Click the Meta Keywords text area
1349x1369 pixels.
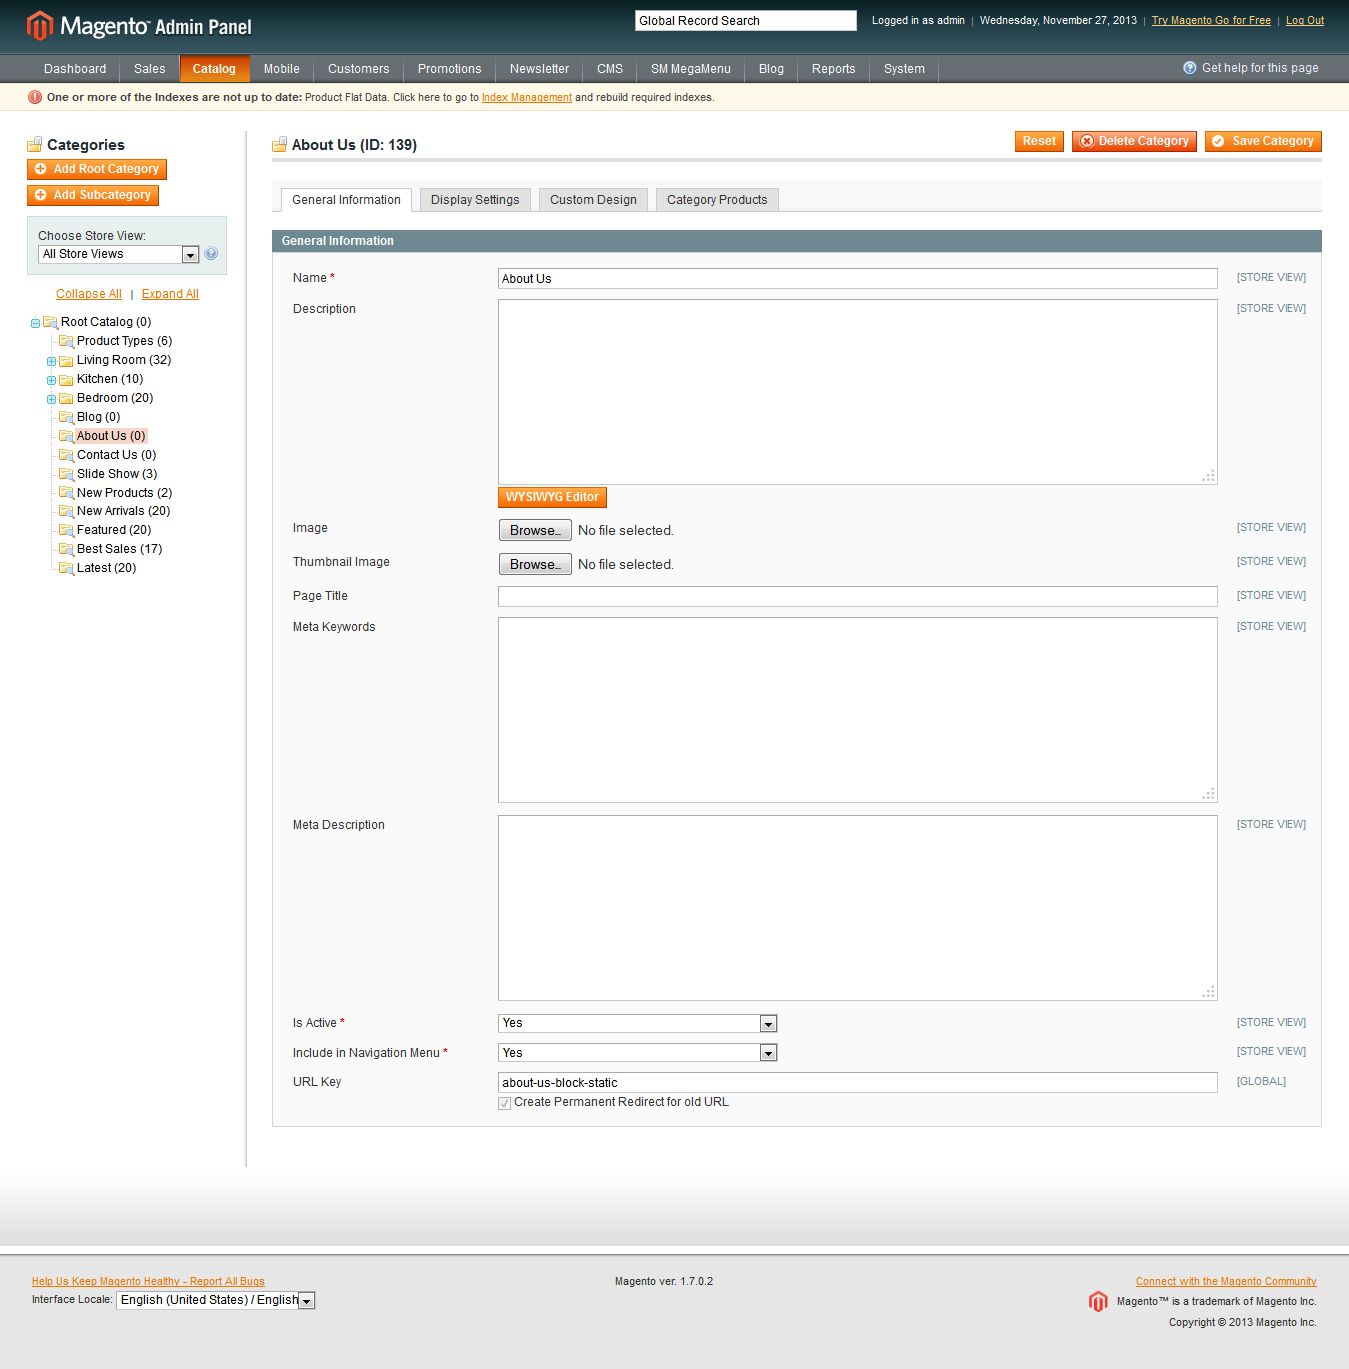[x=858, y=710]
